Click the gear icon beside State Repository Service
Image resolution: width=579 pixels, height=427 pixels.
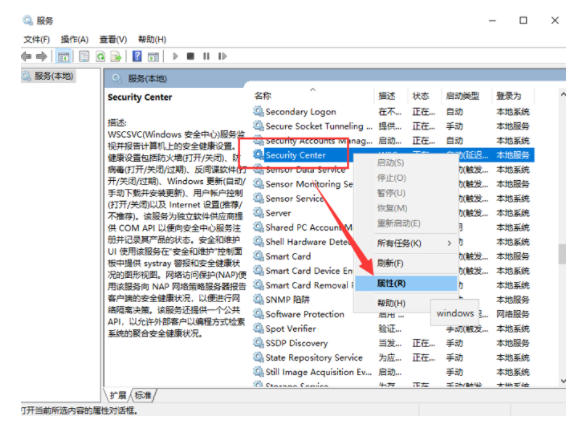coord(258,357)
